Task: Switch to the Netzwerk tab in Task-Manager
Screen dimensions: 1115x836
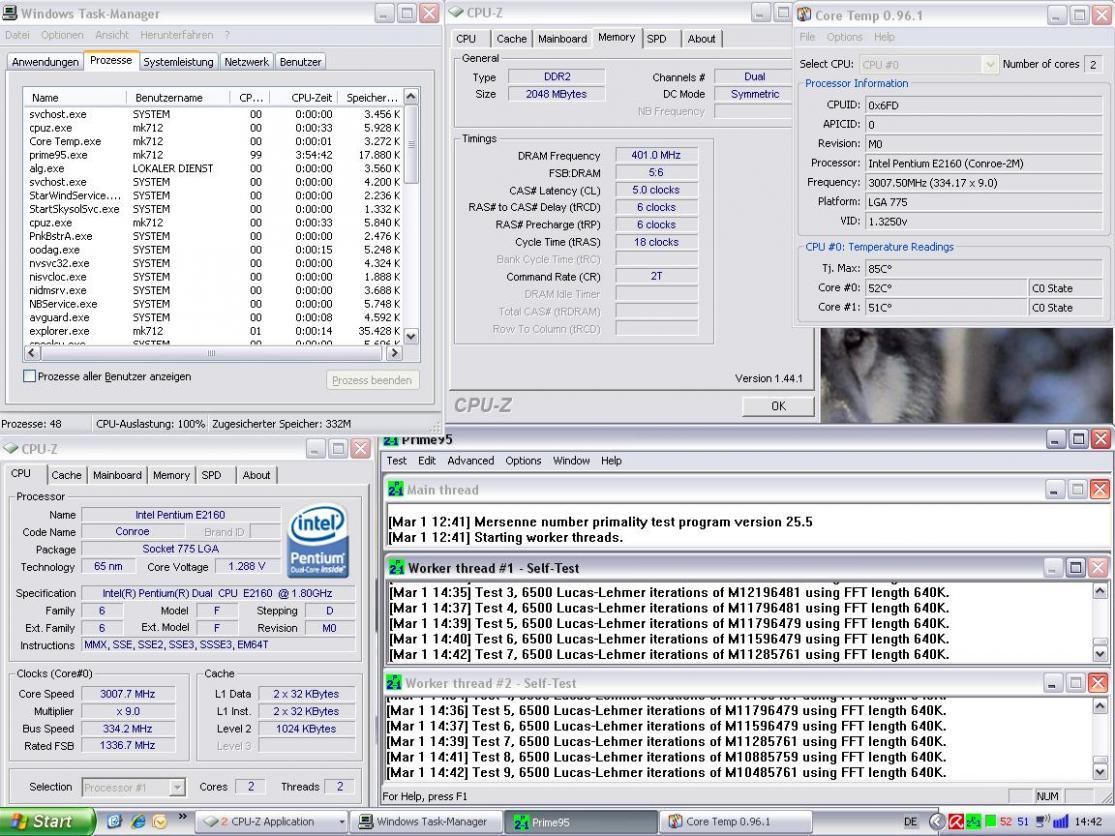Action: click(x=246, y=62)
